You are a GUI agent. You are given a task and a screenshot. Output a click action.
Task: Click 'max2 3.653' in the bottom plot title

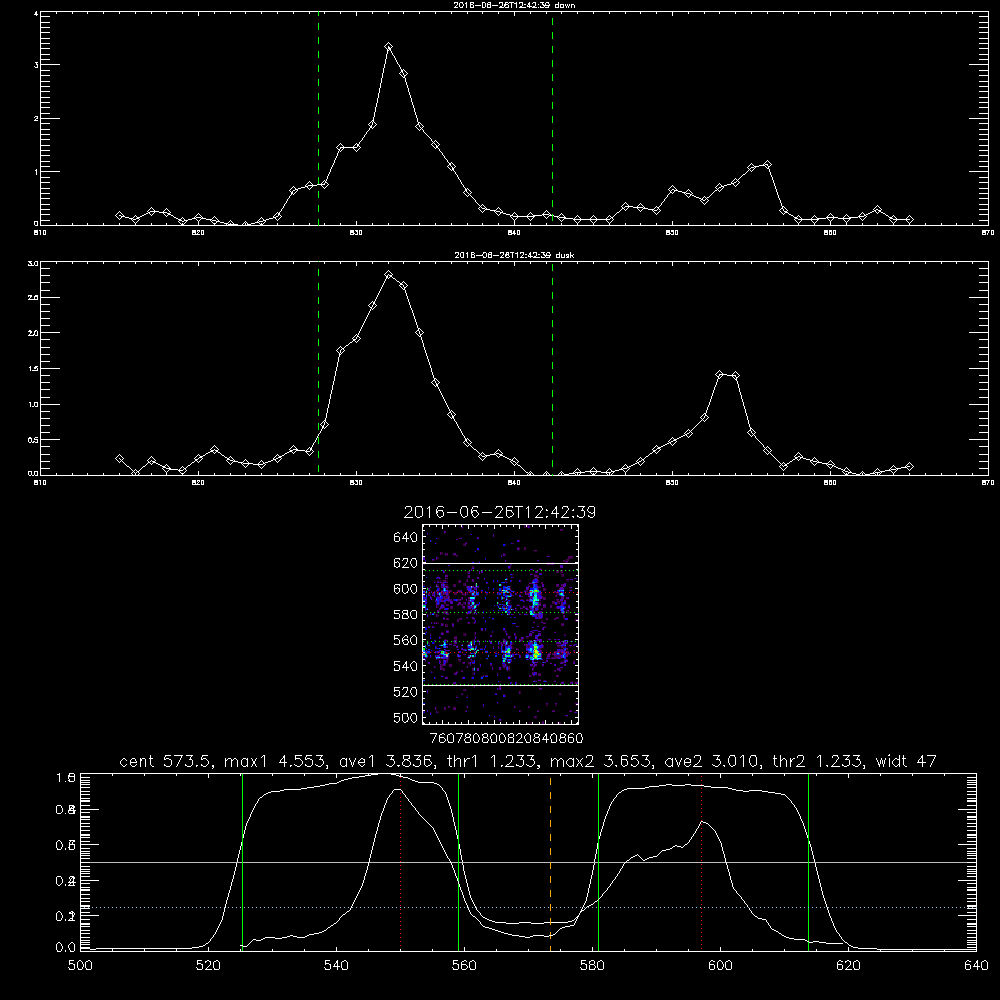(x=601, y=761)
